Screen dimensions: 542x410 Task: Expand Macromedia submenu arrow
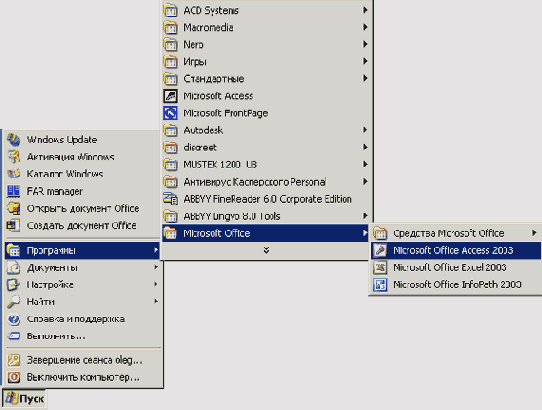[x=365, y=27]
